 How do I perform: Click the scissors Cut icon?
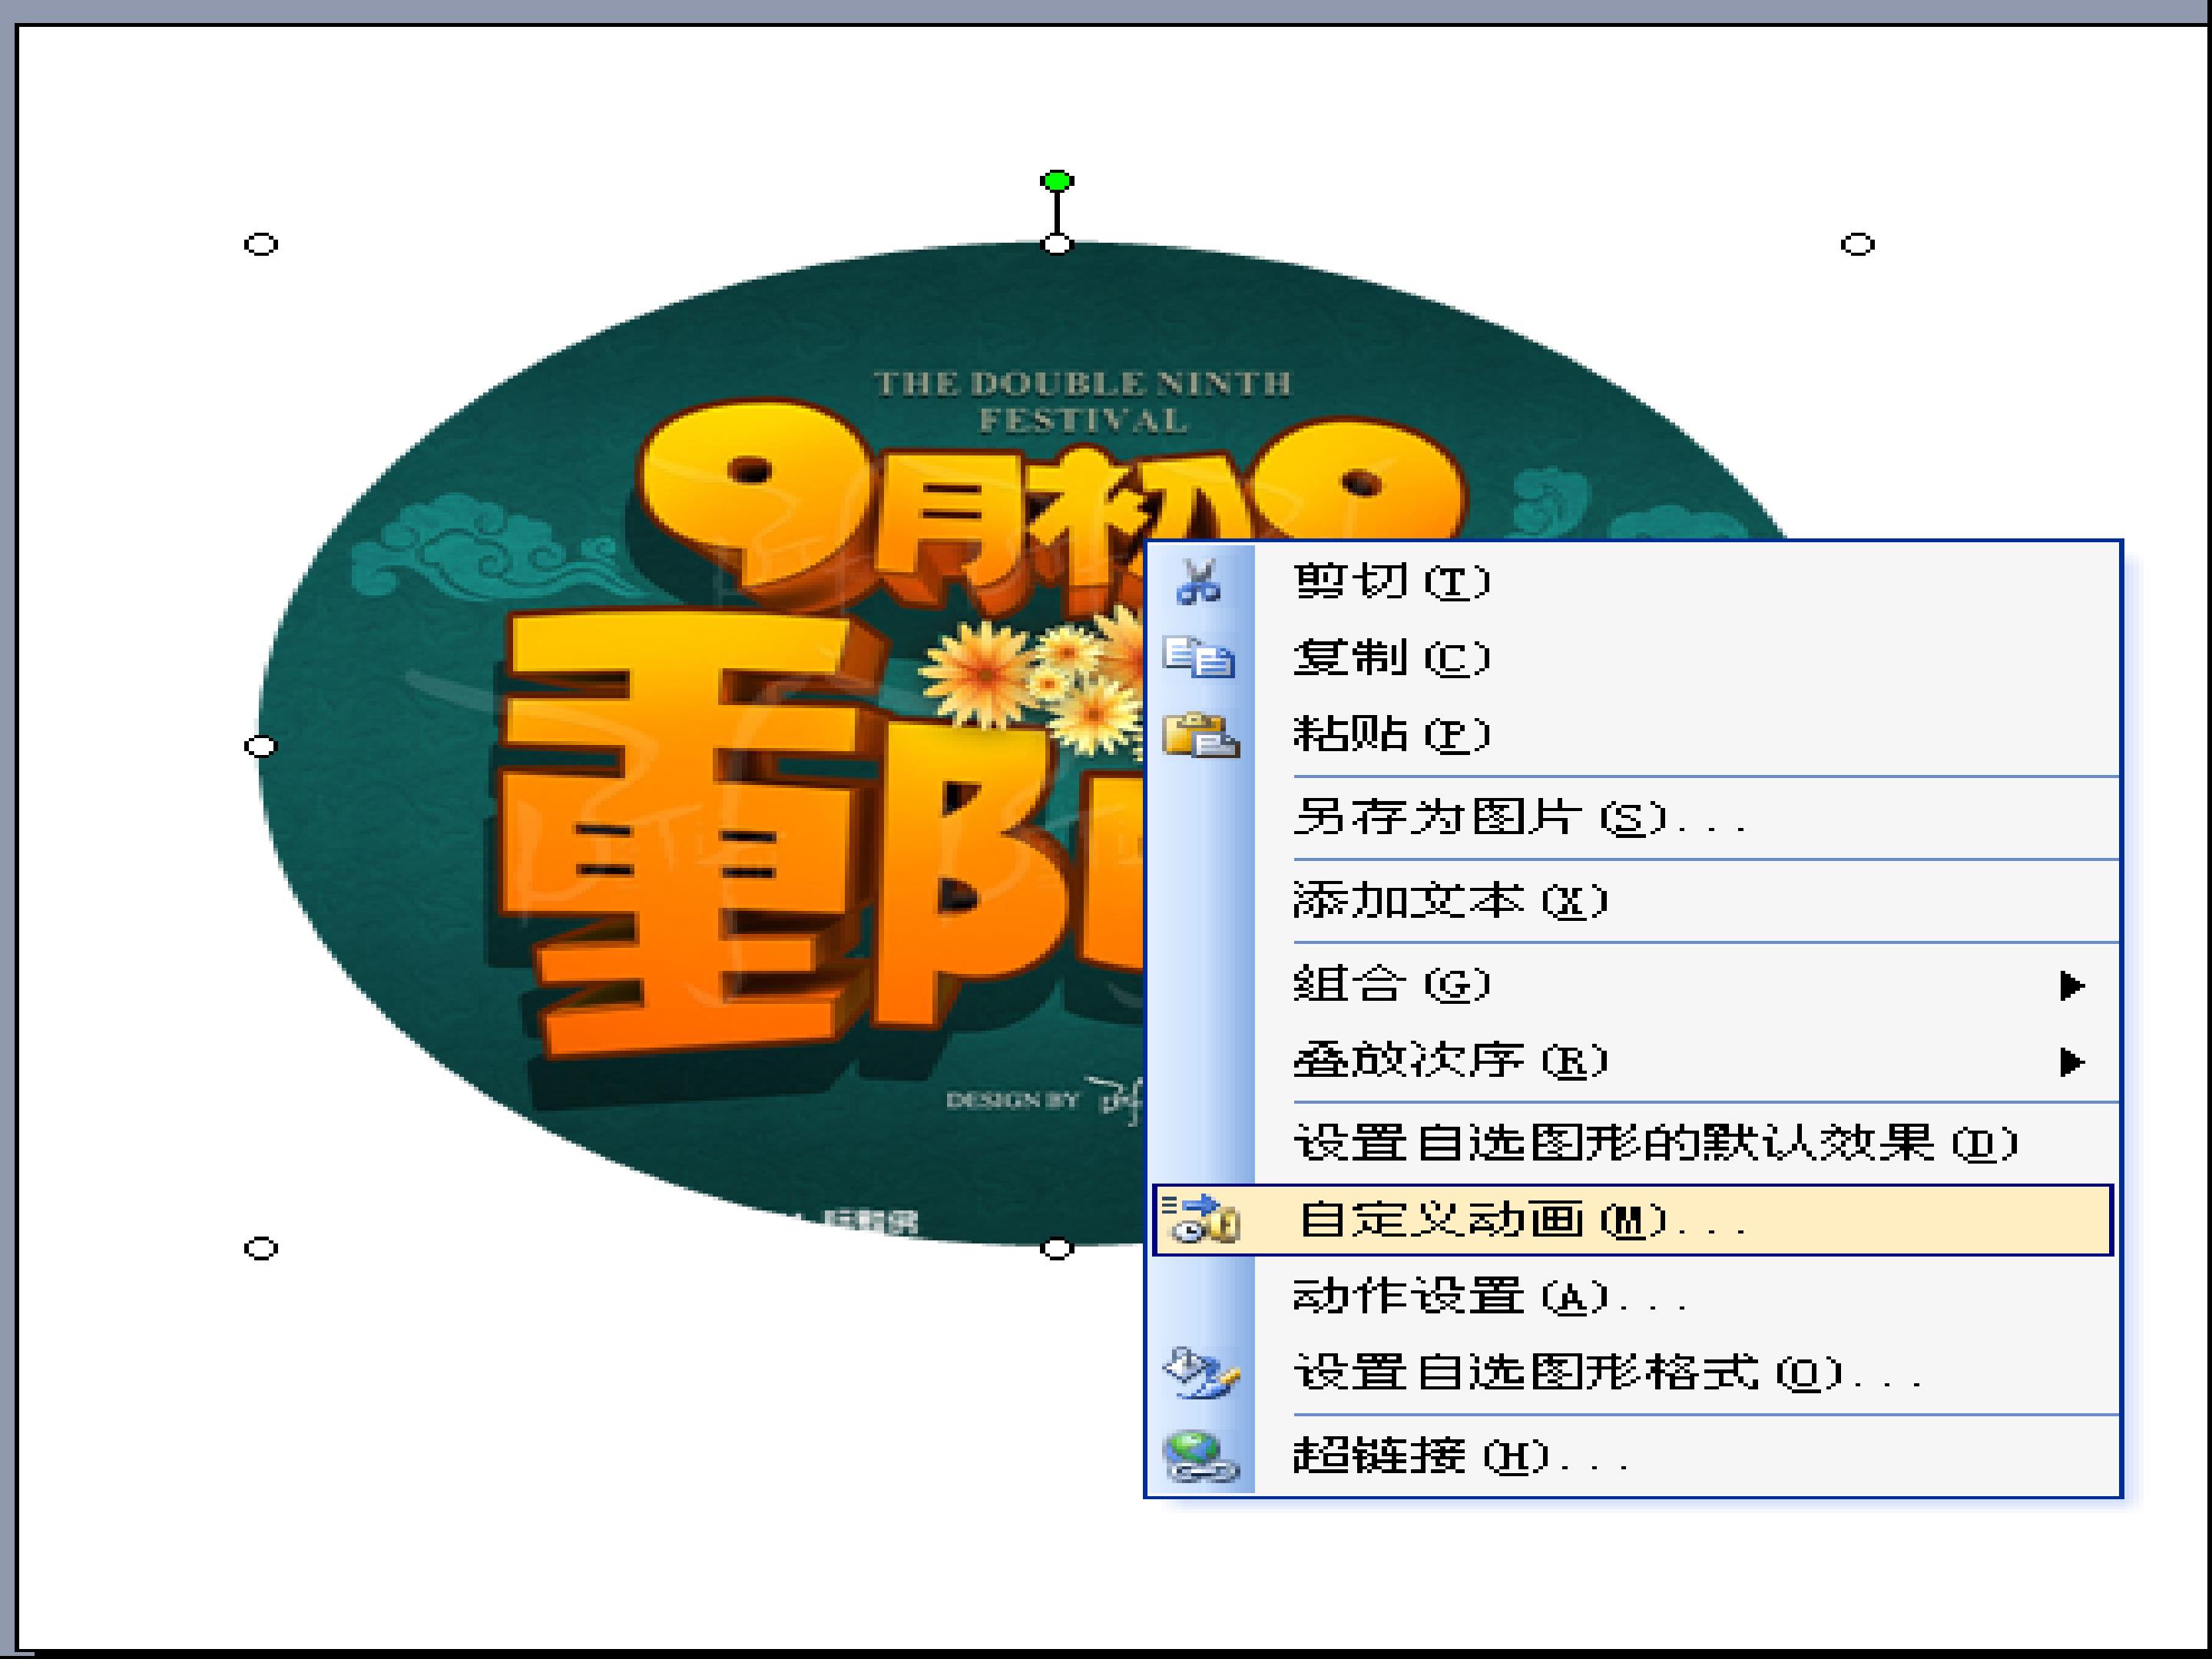pos(1199,581)
